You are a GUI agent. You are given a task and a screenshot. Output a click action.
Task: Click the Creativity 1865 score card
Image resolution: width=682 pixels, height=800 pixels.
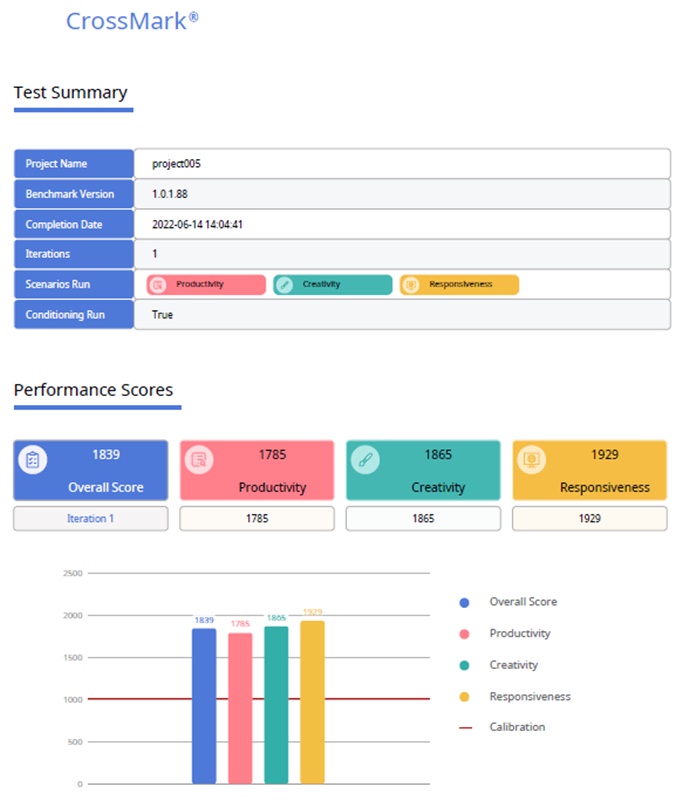click(423, 470)
